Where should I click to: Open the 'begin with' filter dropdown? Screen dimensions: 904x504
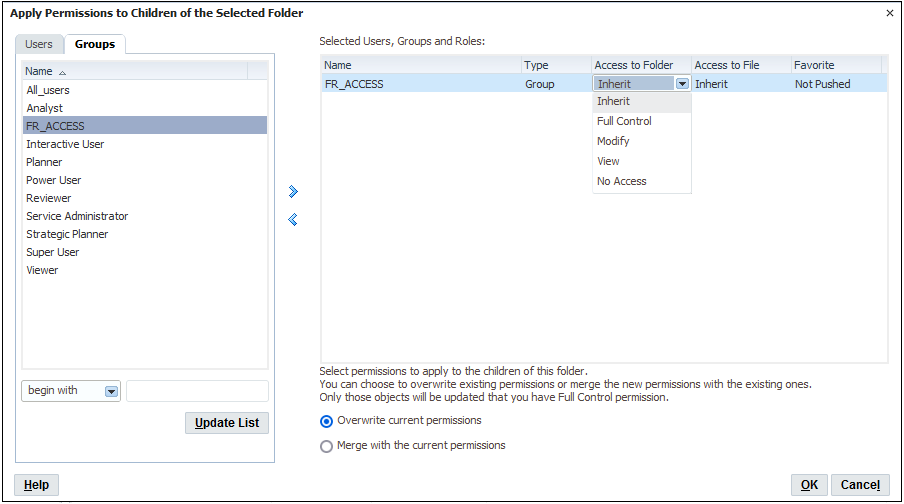pos(111,391)
